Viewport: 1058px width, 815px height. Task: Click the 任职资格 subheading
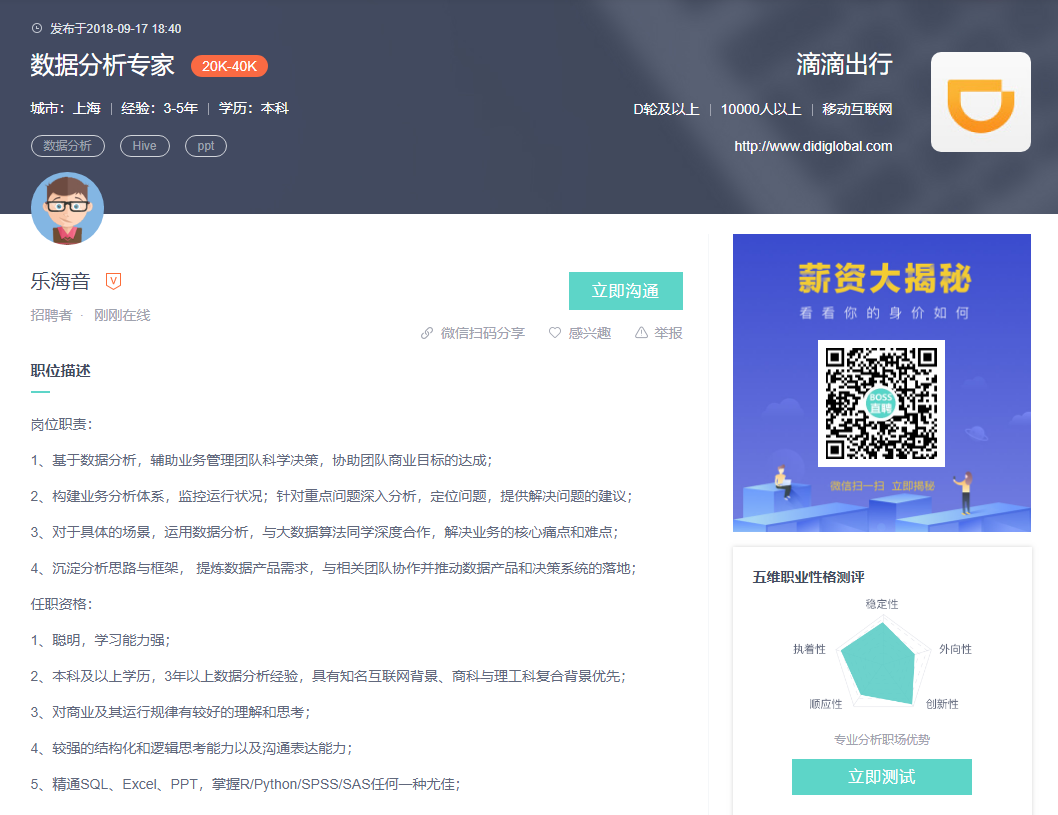(x=61, y=604)
